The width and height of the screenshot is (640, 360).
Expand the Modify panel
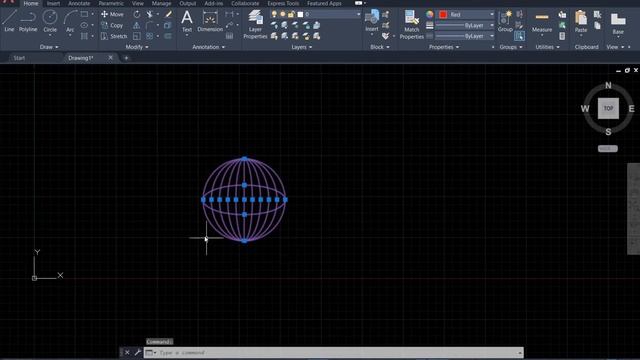pos(137,47)
